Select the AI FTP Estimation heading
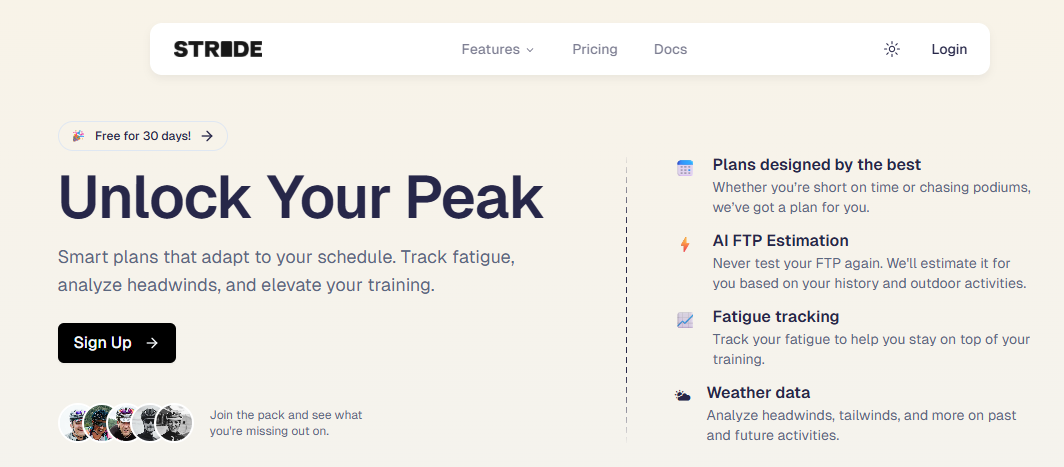Image resolution: width=1064 pixels, height=467 pixels. (780, 241)
